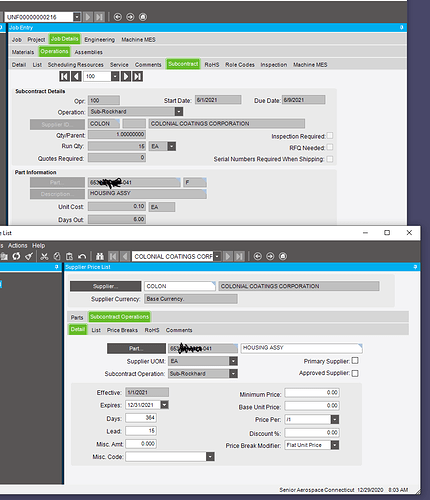Switch to Parts tab in Supplier Price List
This screenshot has width=430, height=500.
click(x=77, y=317)
